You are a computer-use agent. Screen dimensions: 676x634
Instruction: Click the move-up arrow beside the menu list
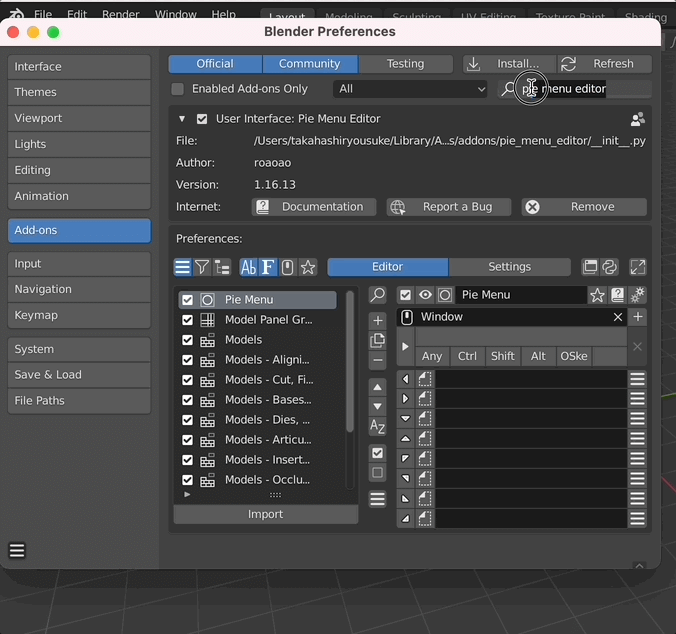[377, 387]
